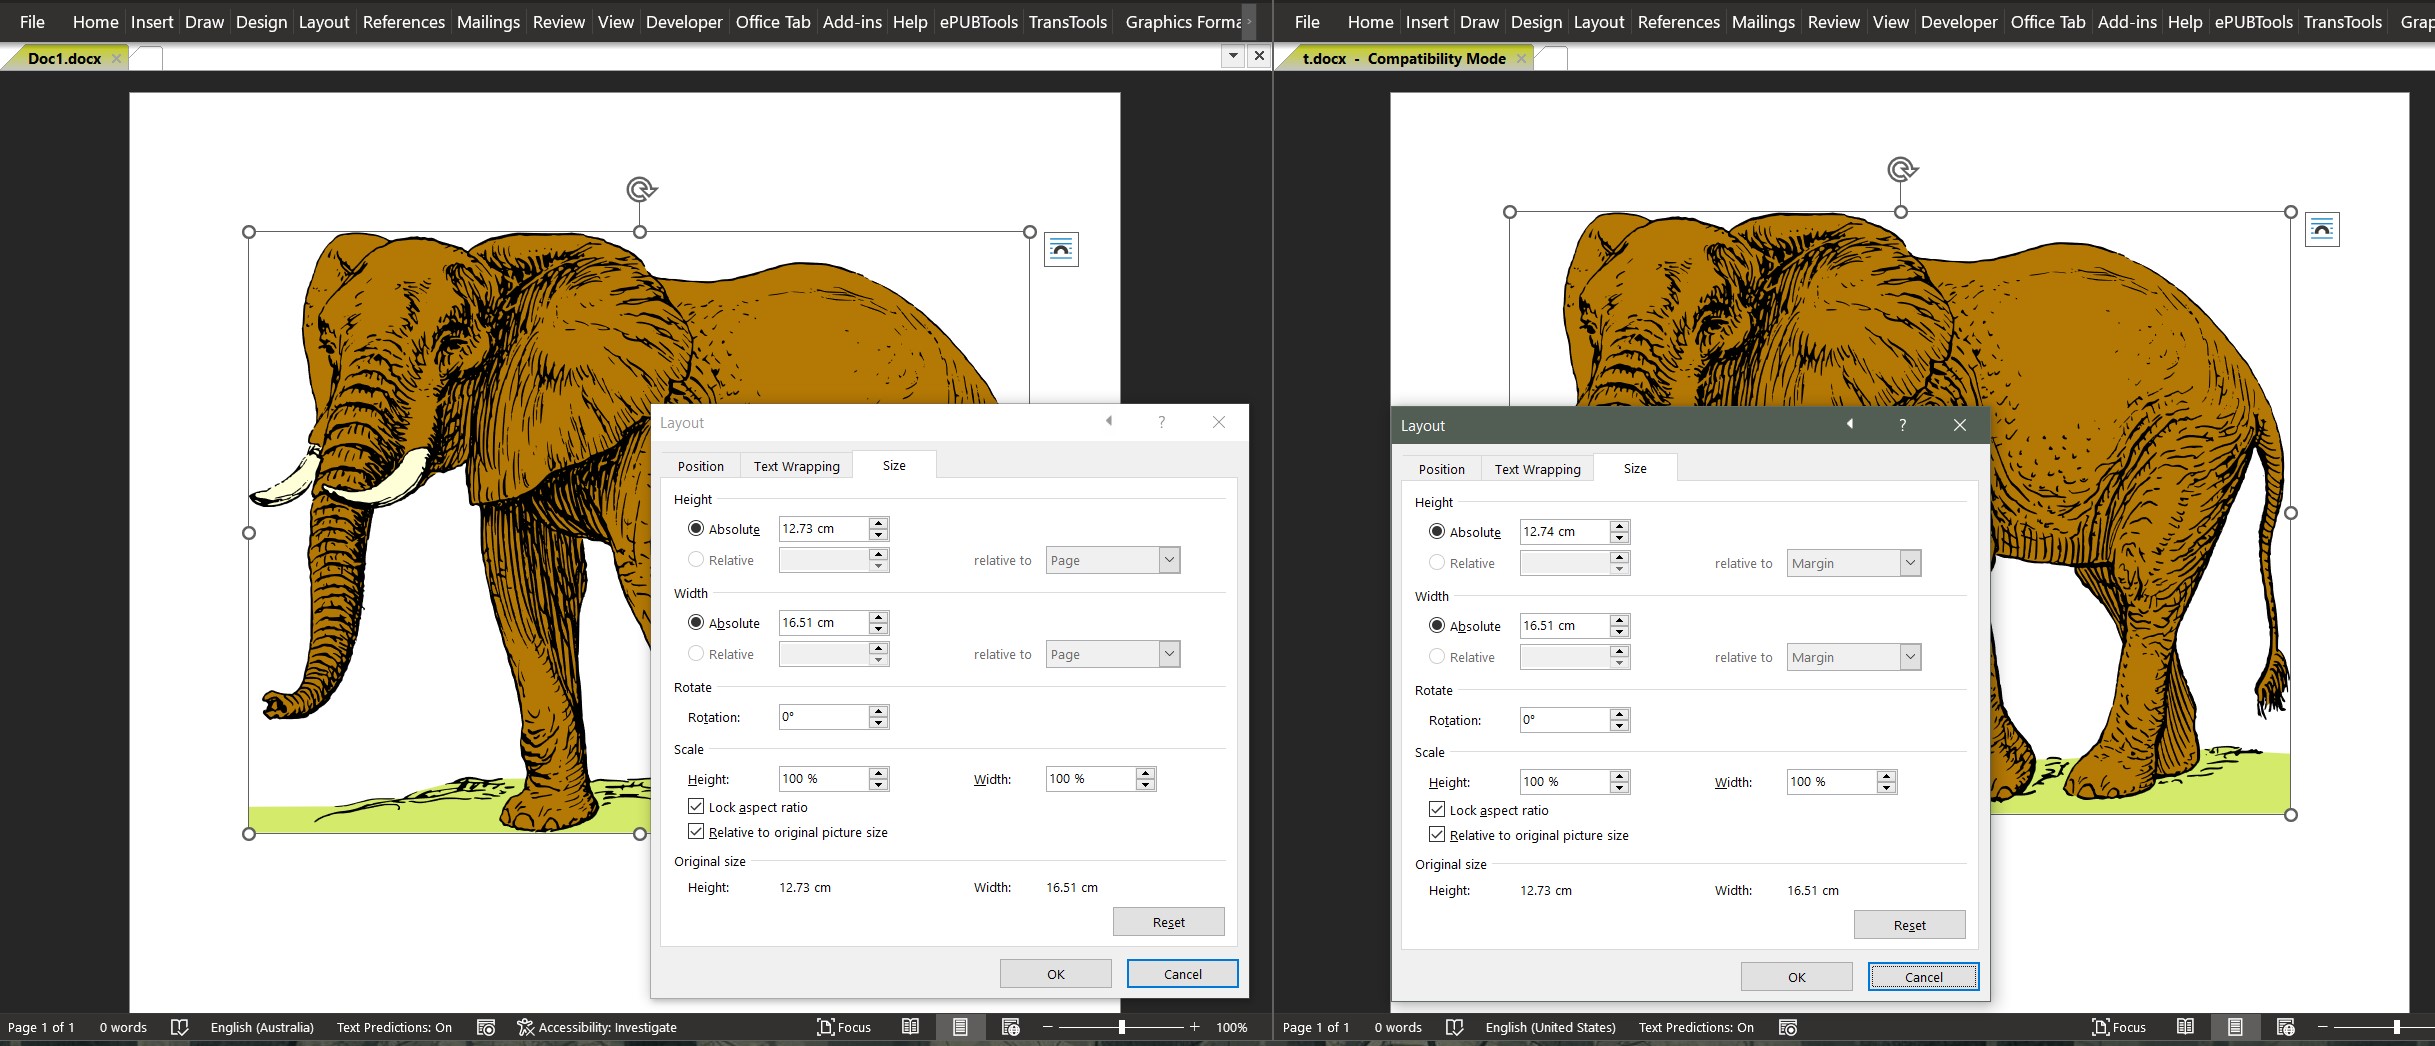Open document tab list dropdown arrow, left window
Screen dimensions: 2435x1046
(1233, 57)
